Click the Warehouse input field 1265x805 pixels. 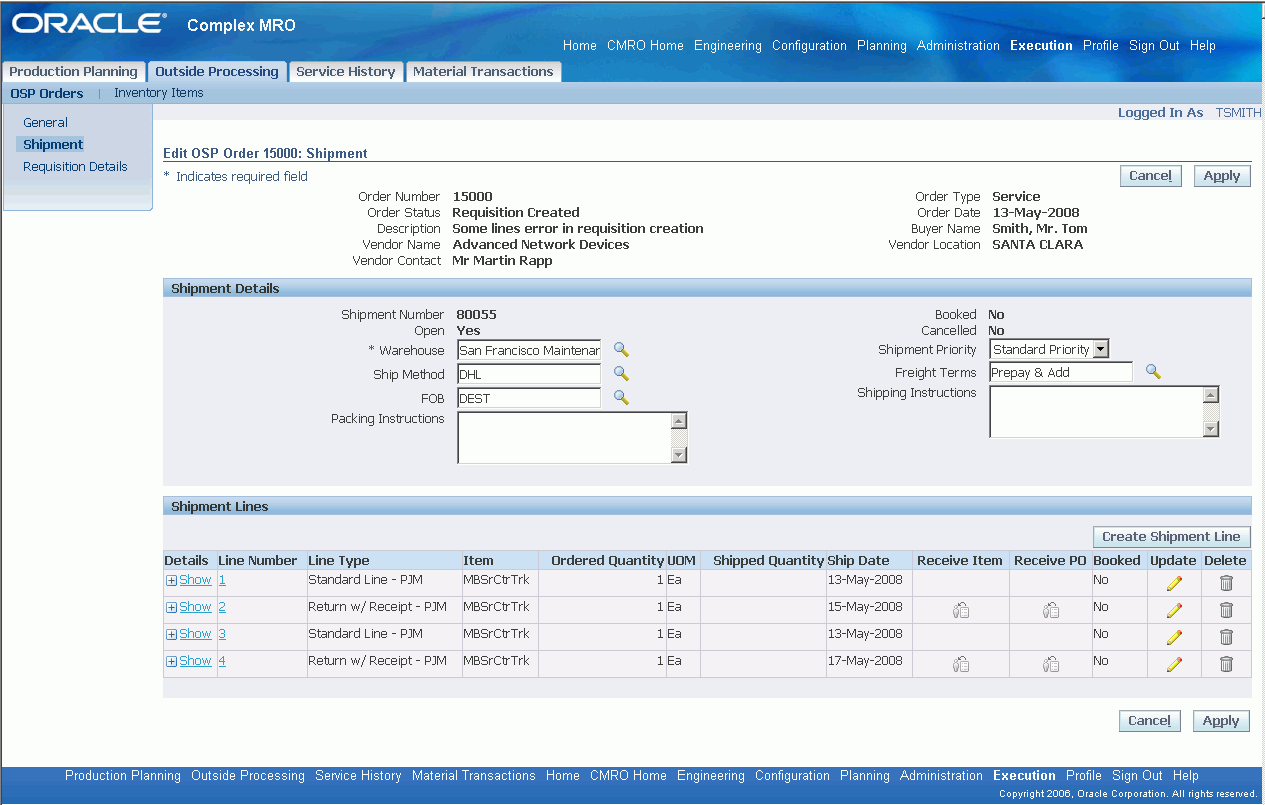[x=529, y=350]
